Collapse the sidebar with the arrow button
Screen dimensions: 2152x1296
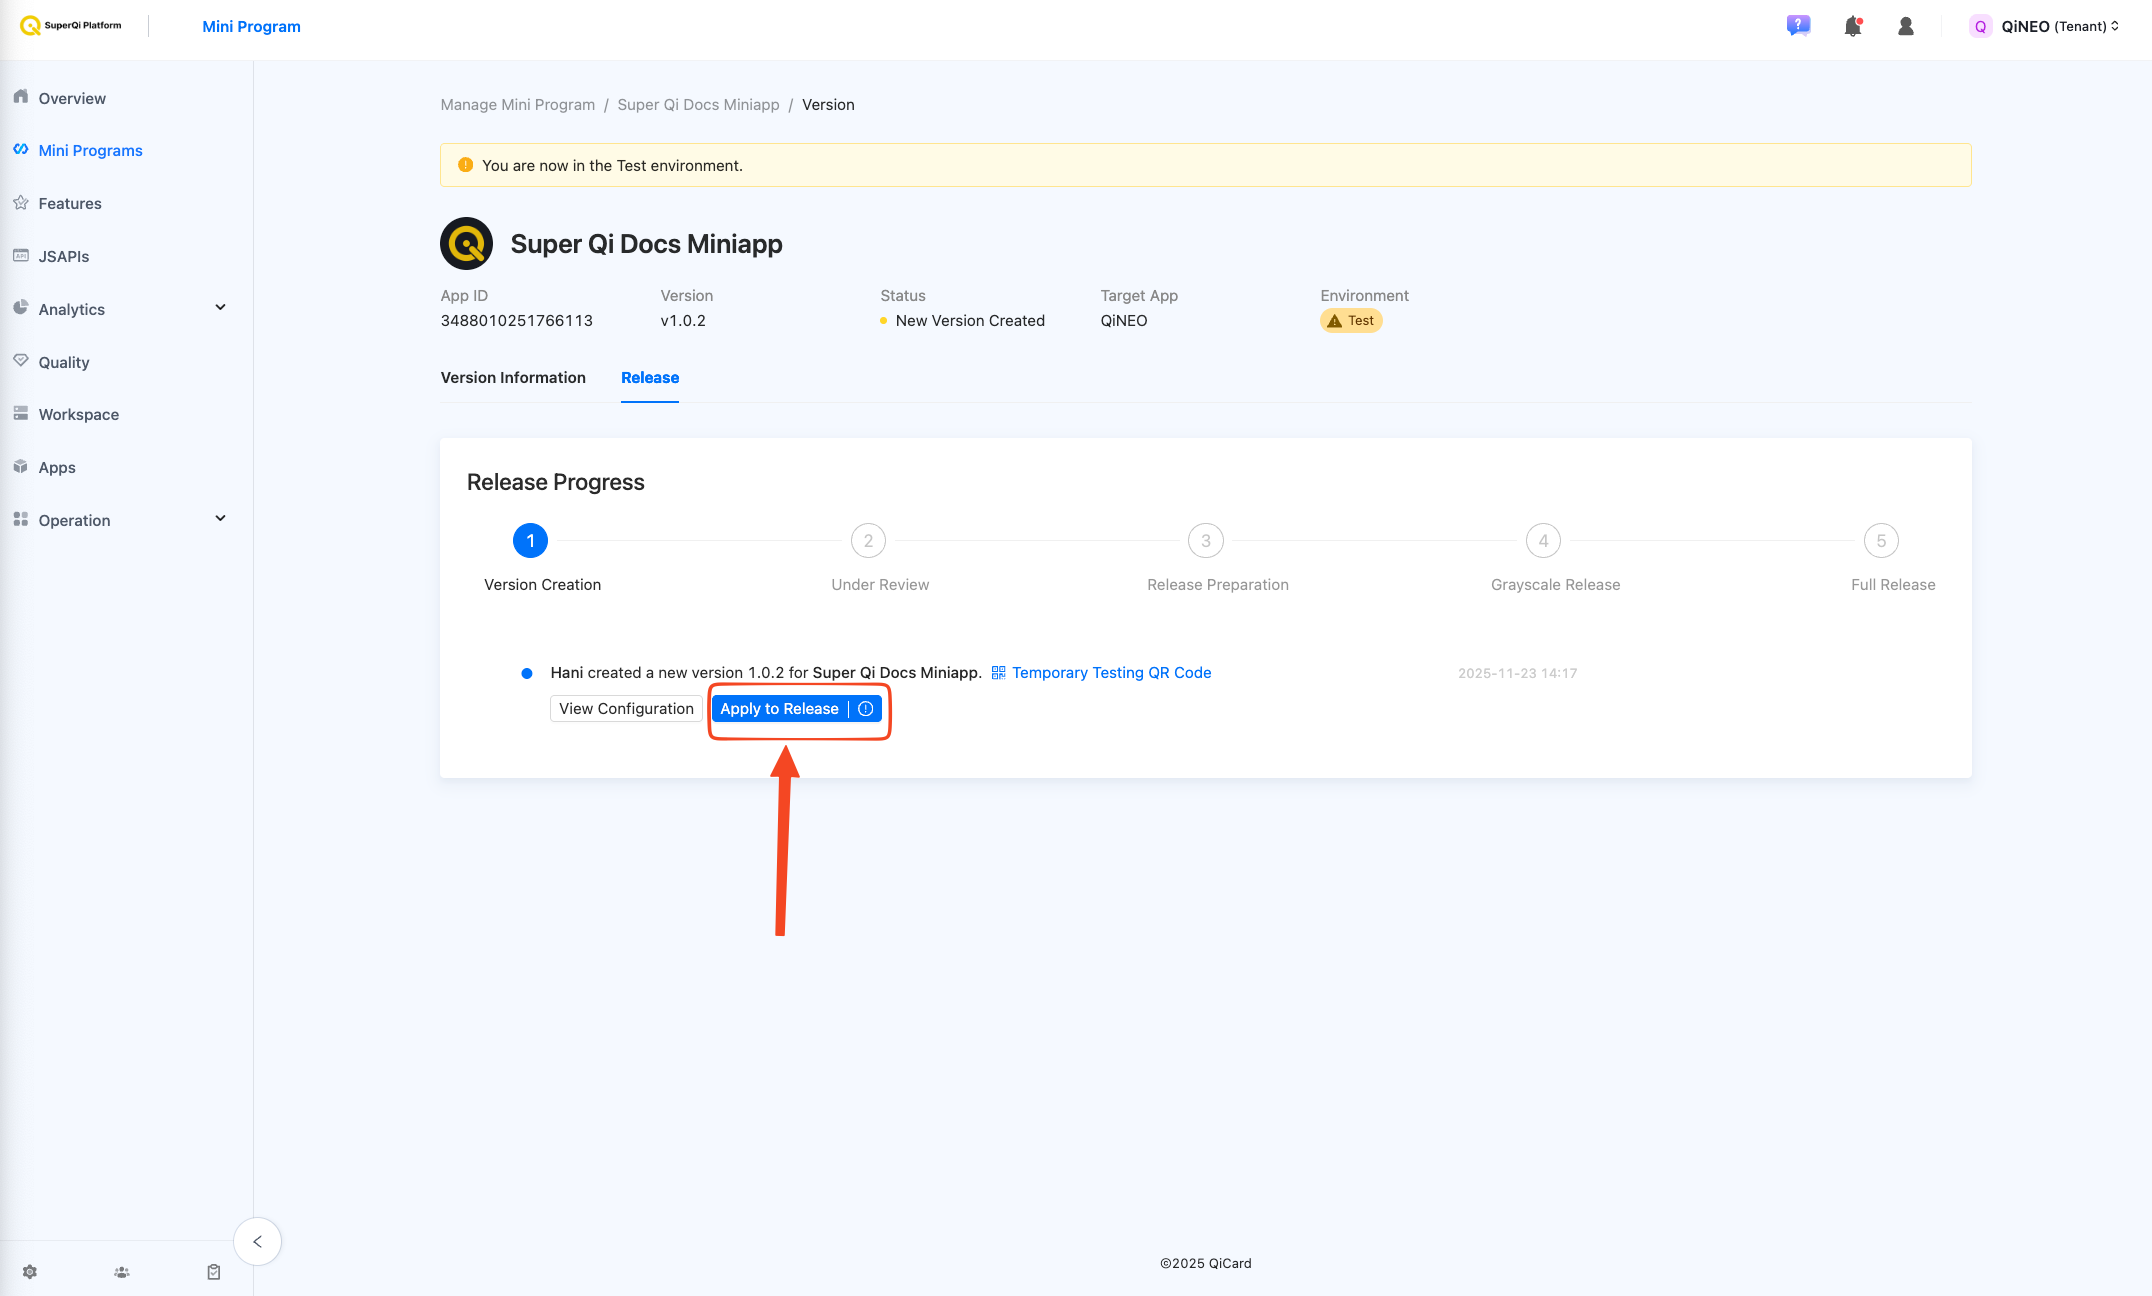pos(257,1242)
